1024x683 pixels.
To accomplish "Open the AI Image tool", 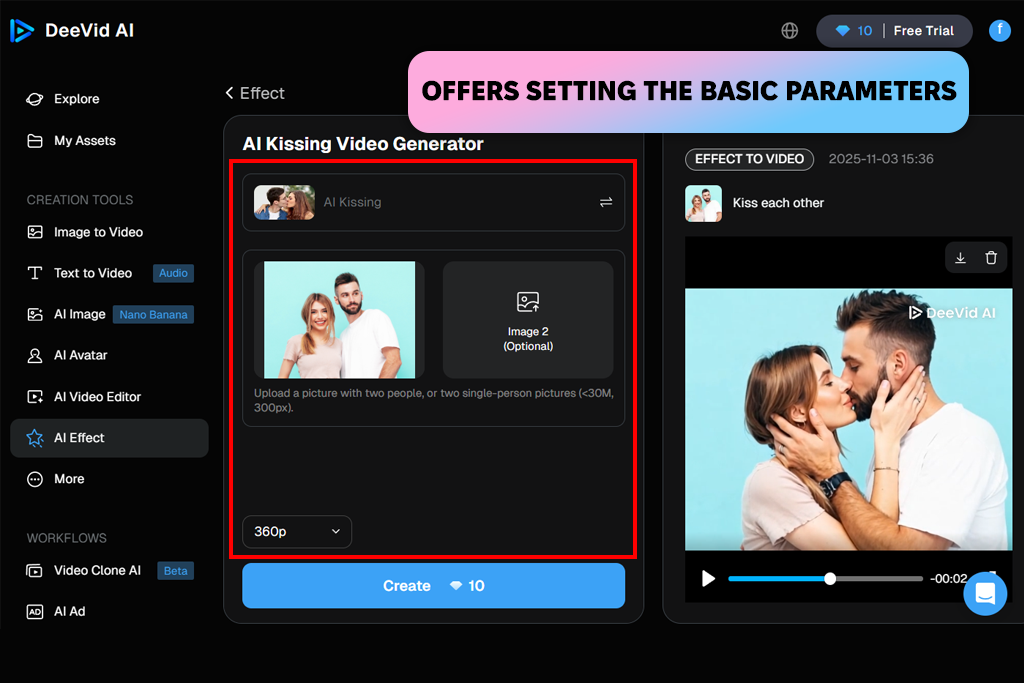I will [x=79, y=315].
